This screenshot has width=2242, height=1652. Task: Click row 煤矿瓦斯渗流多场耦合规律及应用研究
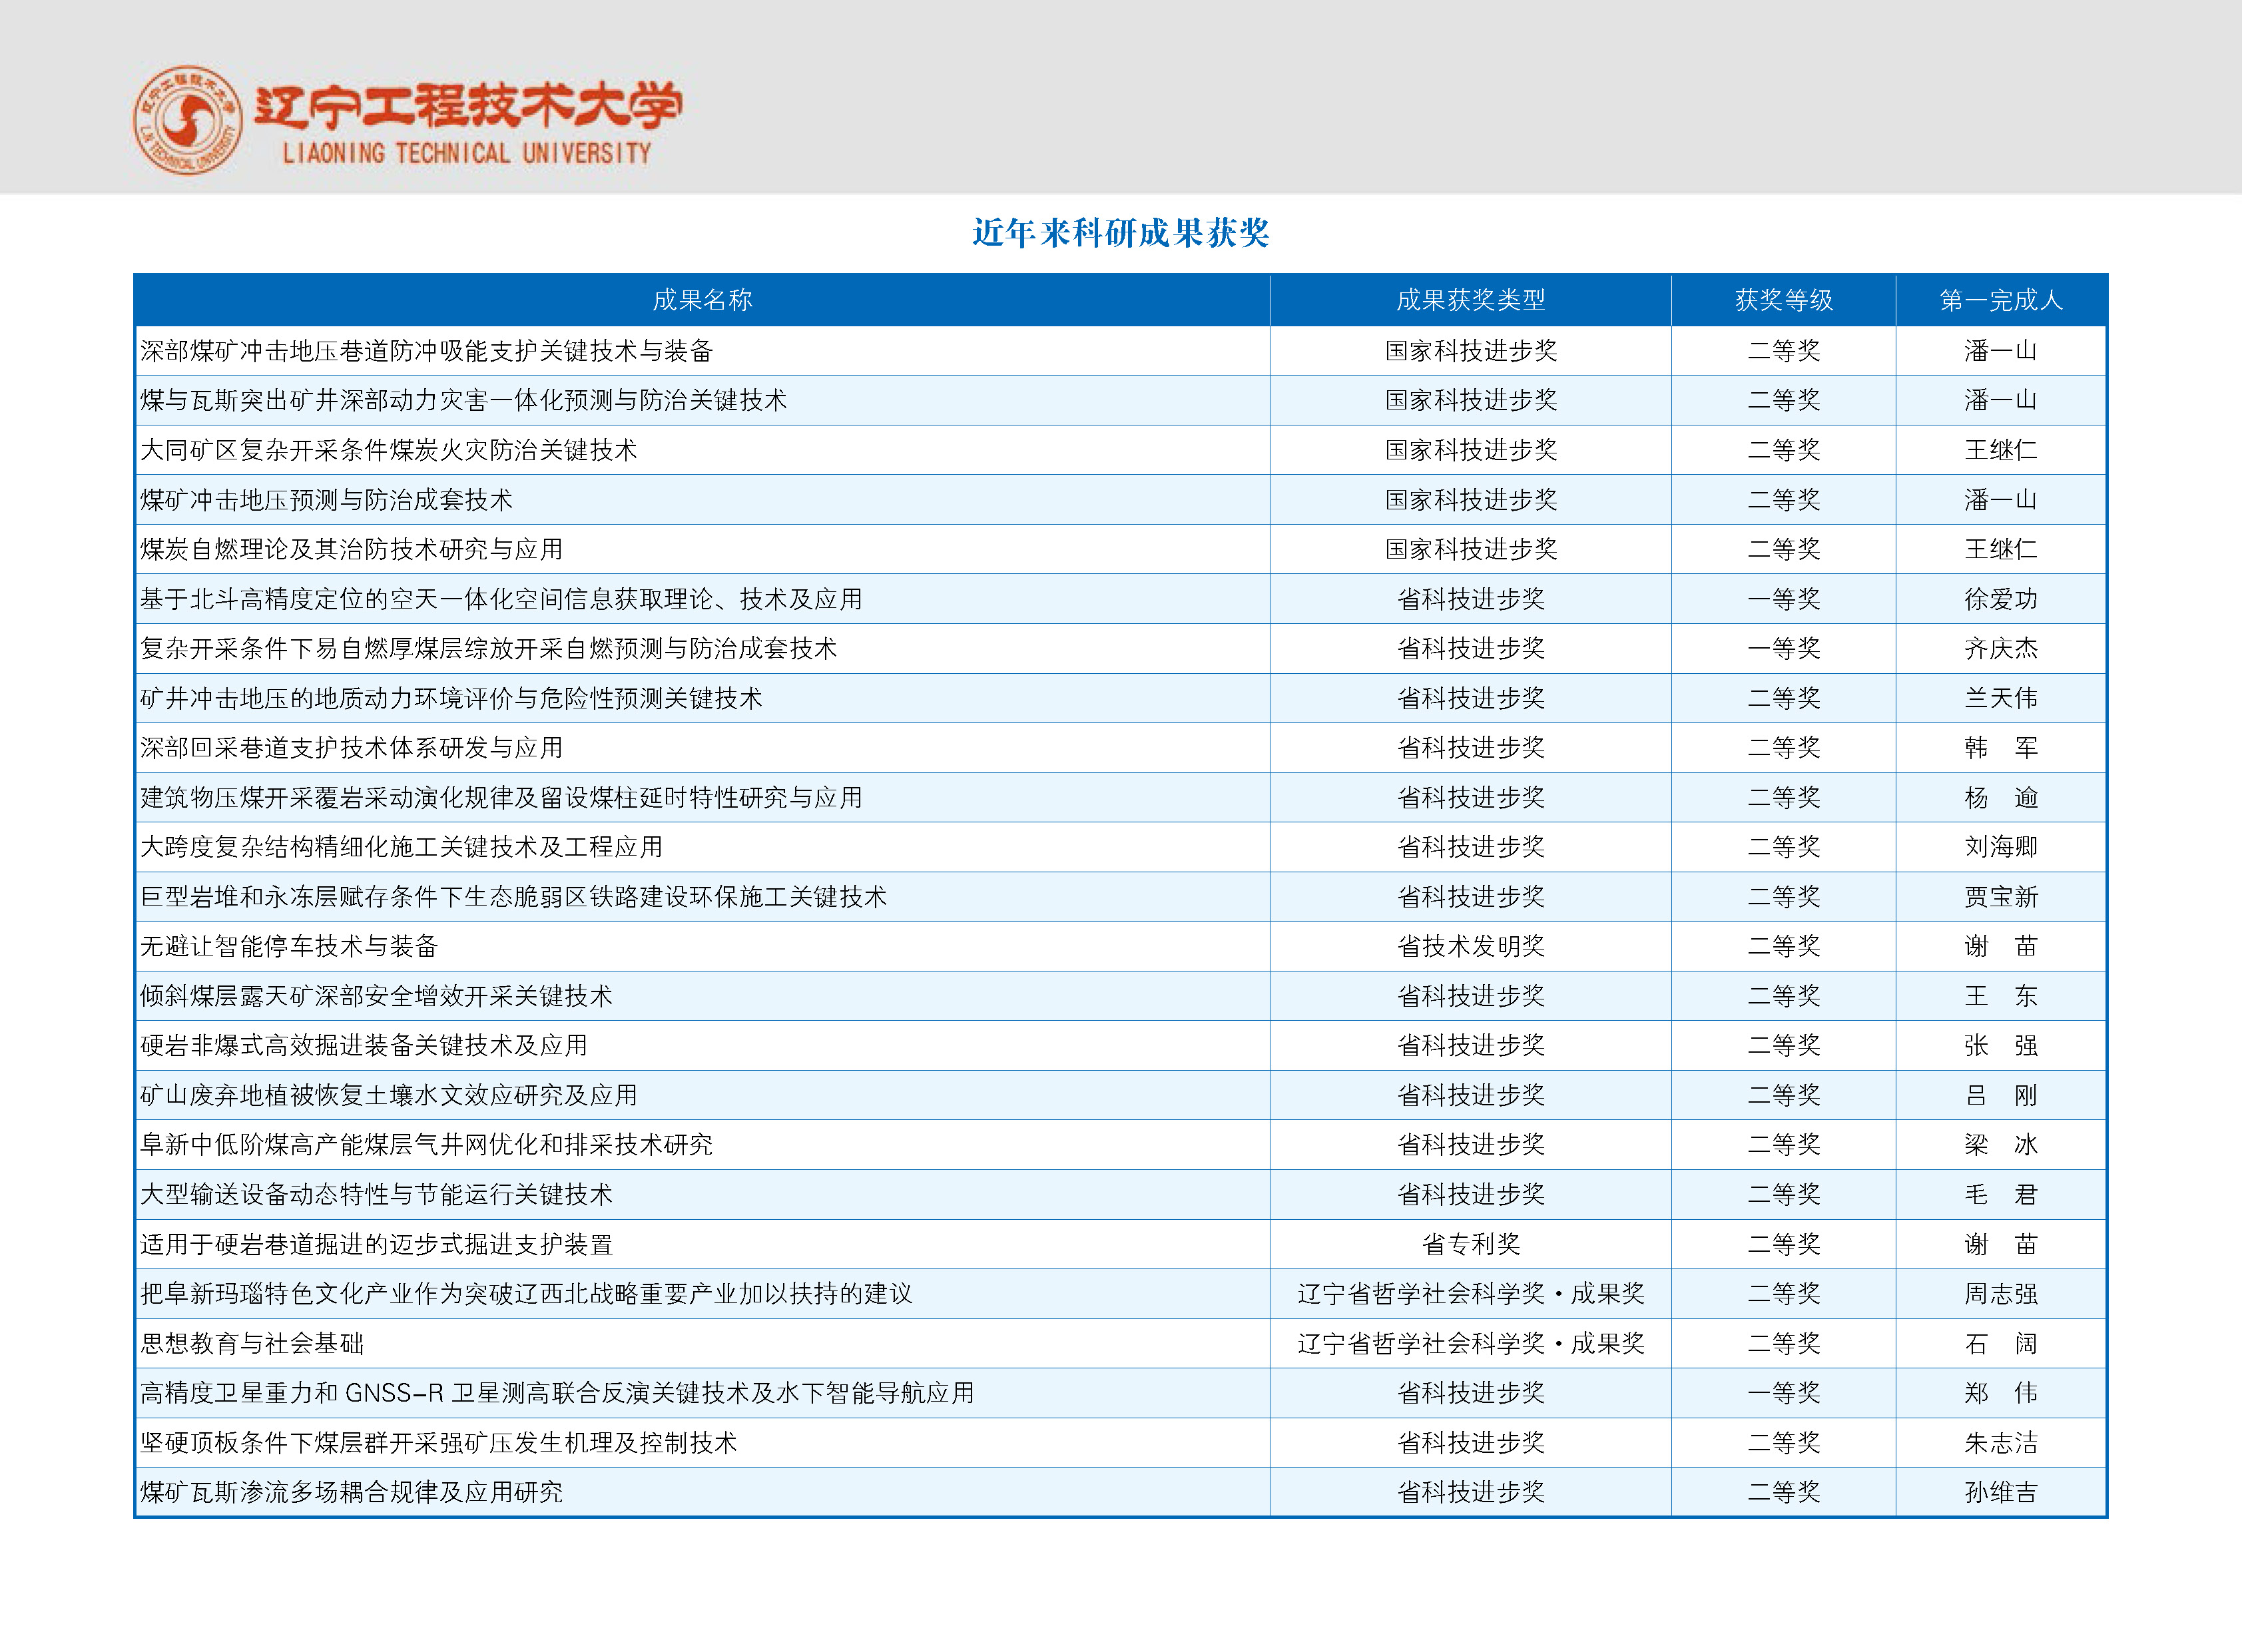pyautogui.click(x=1120, y=1492)
